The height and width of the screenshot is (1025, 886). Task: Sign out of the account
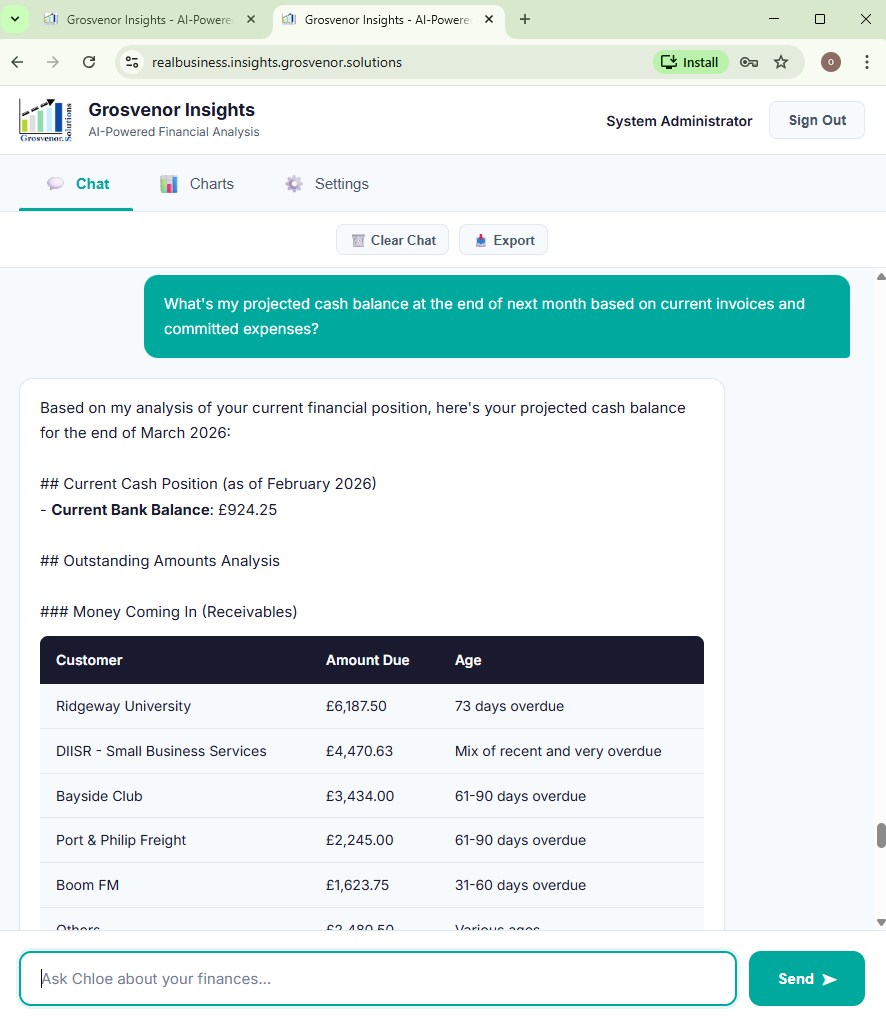817,120
